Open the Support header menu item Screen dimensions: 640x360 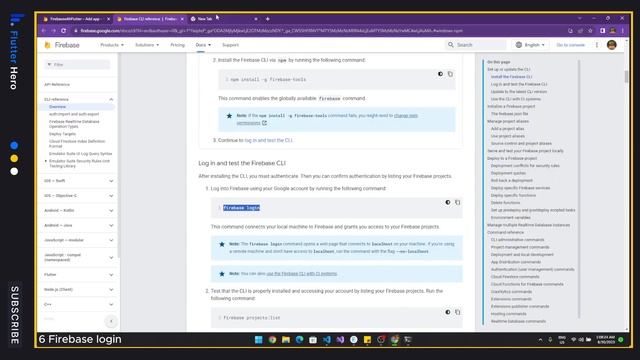click(x=231, y=45)
